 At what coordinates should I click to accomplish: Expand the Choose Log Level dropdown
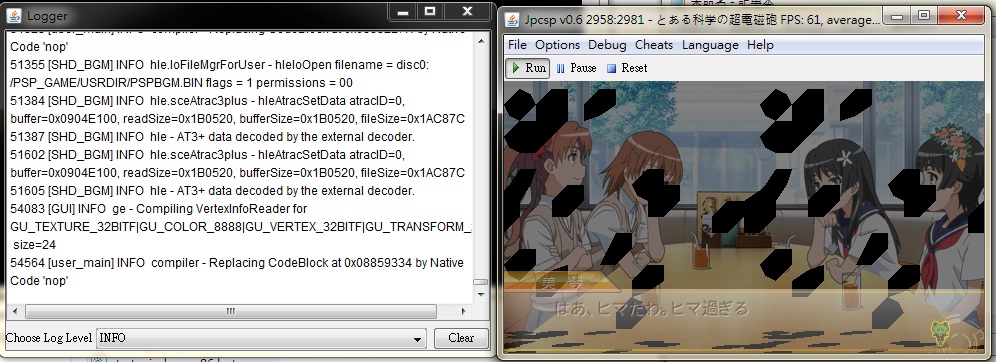[x=261, y=338]
